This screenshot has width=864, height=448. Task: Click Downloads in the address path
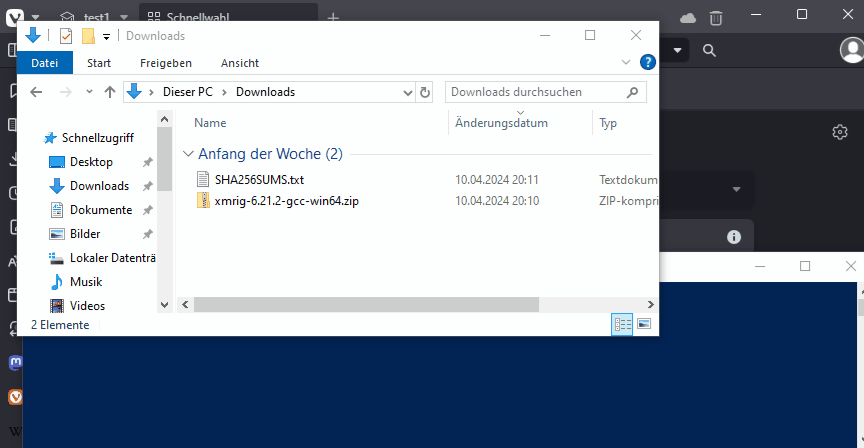pos(266,92)
